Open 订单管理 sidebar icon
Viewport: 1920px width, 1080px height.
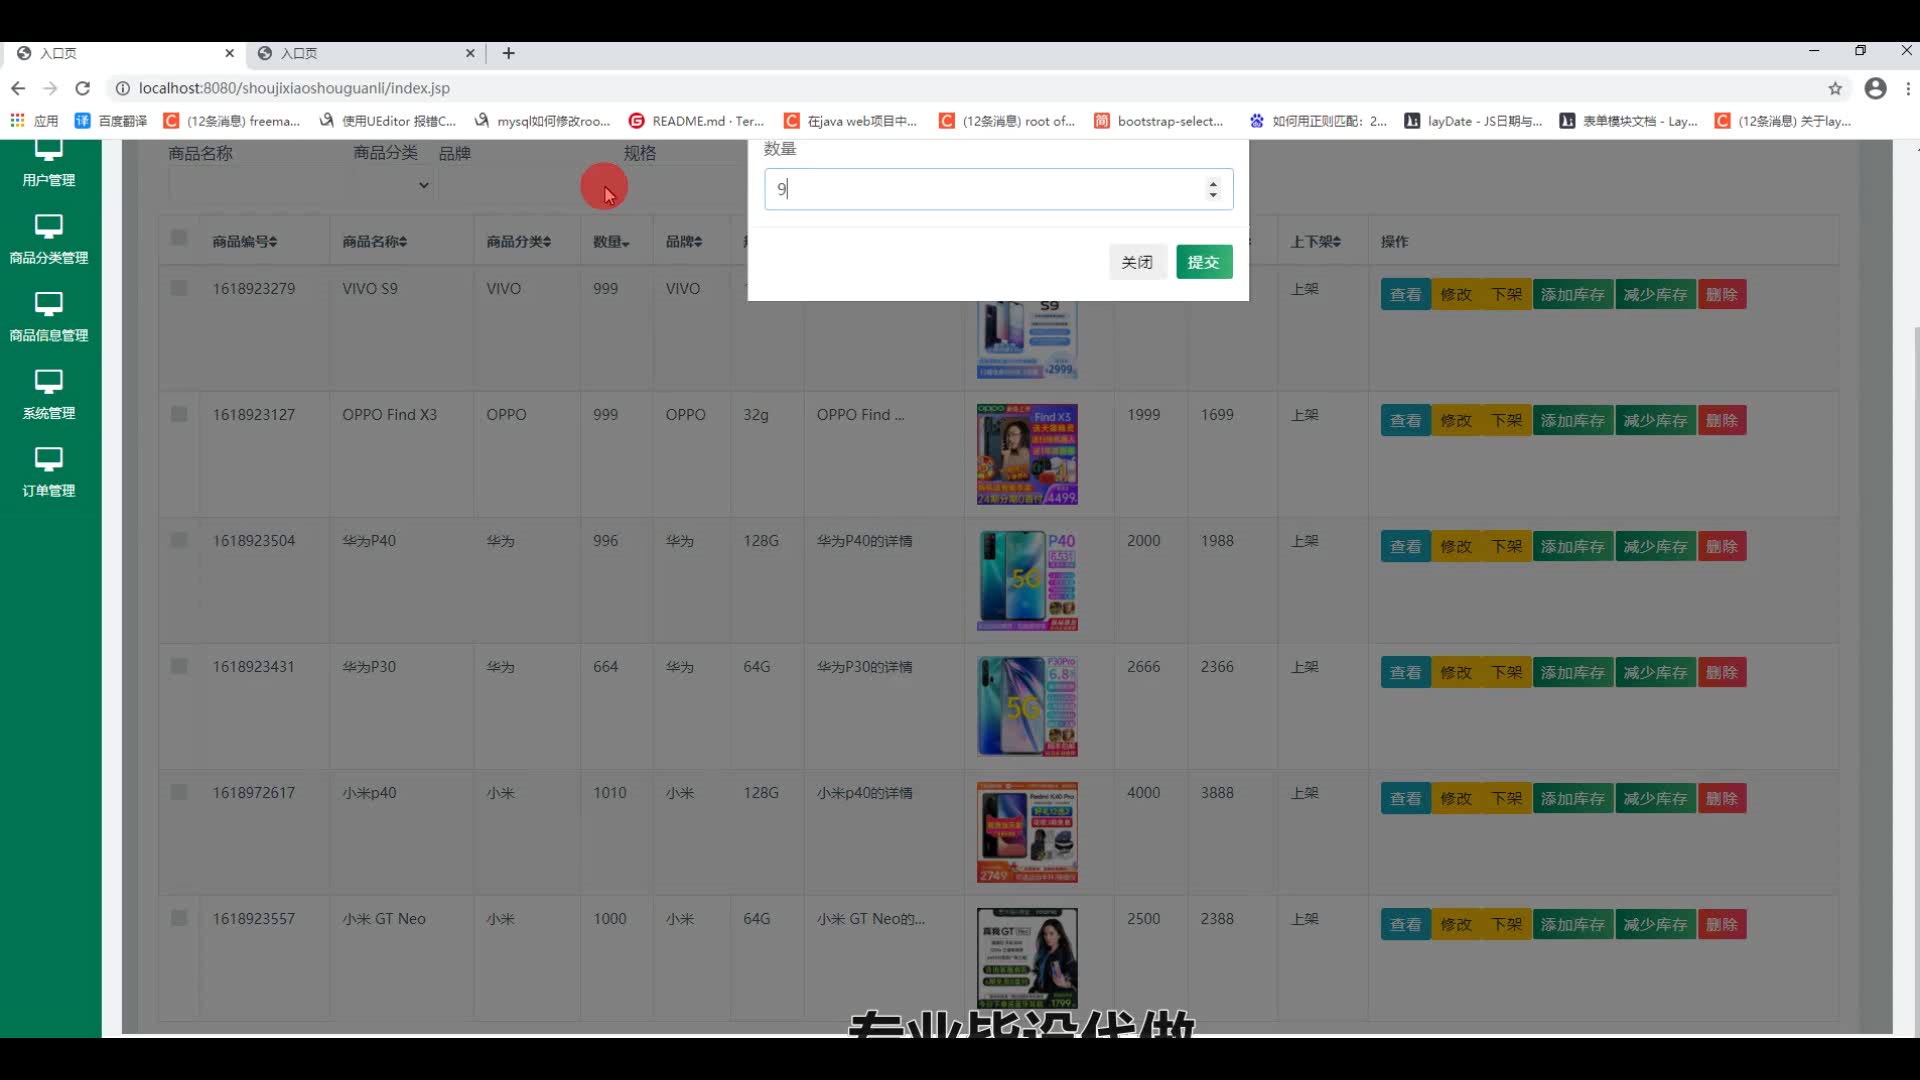(x=48, y=460)
